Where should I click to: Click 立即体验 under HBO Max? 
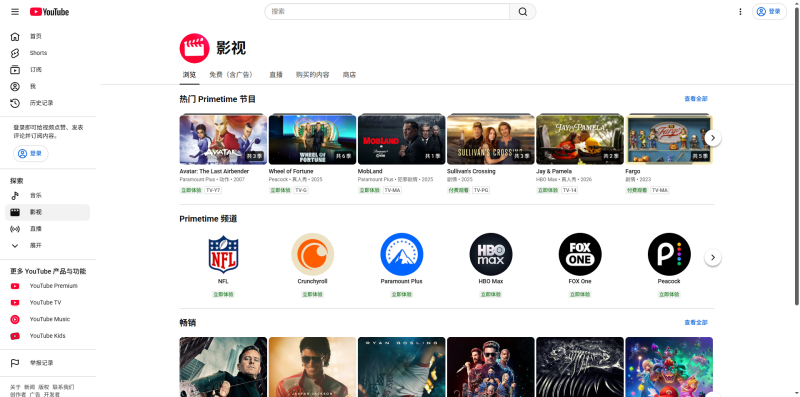coord(491,294)
